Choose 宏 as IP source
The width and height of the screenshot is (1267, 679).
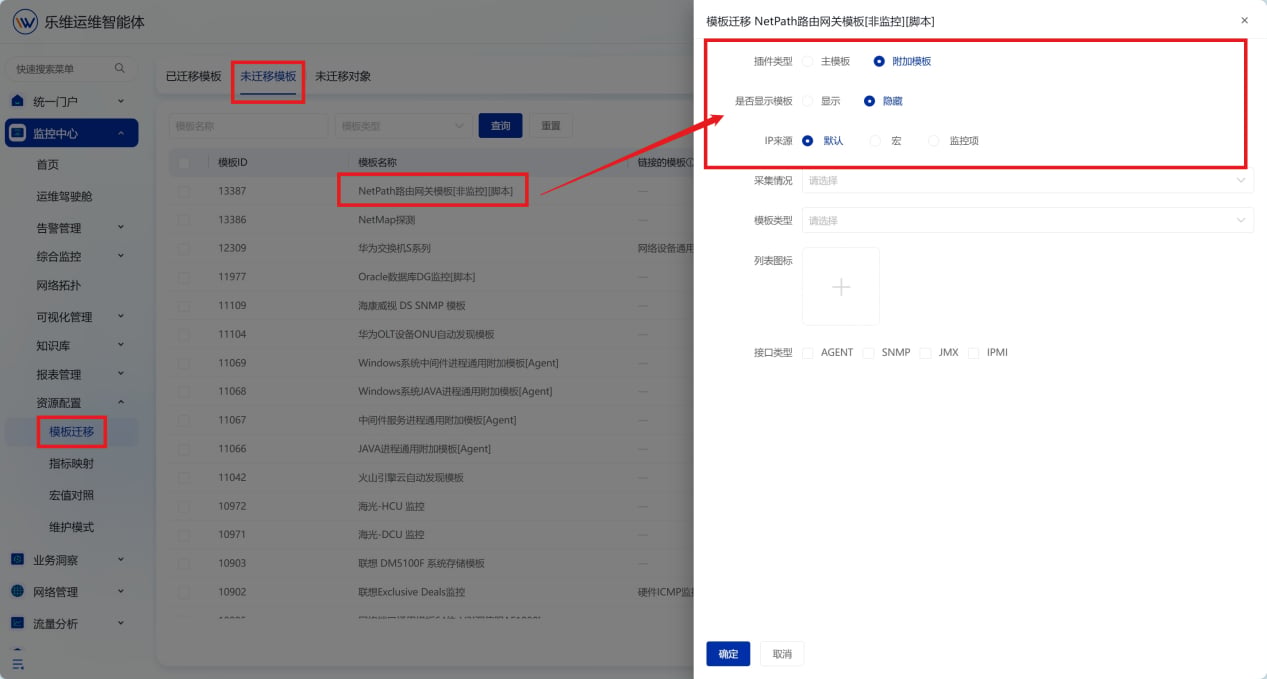click(x=875, y=141)
